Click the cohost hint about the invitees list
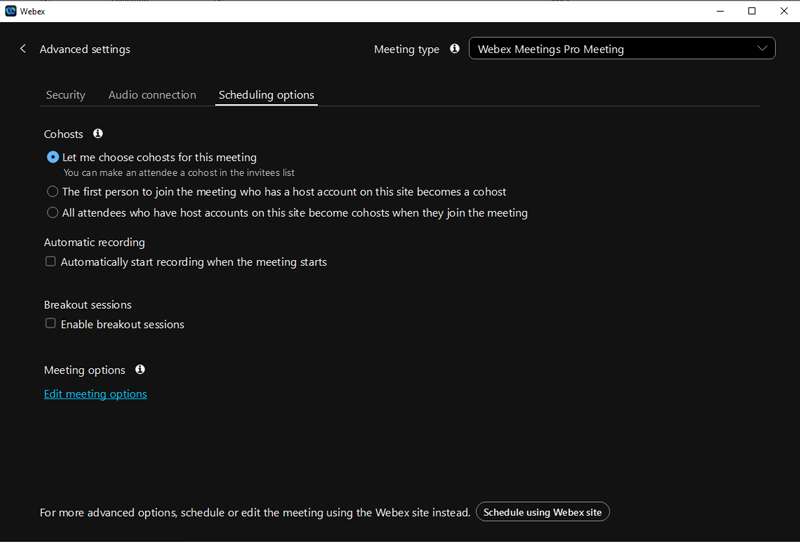Viewport: 800px width, 542px height. (179, 173)
